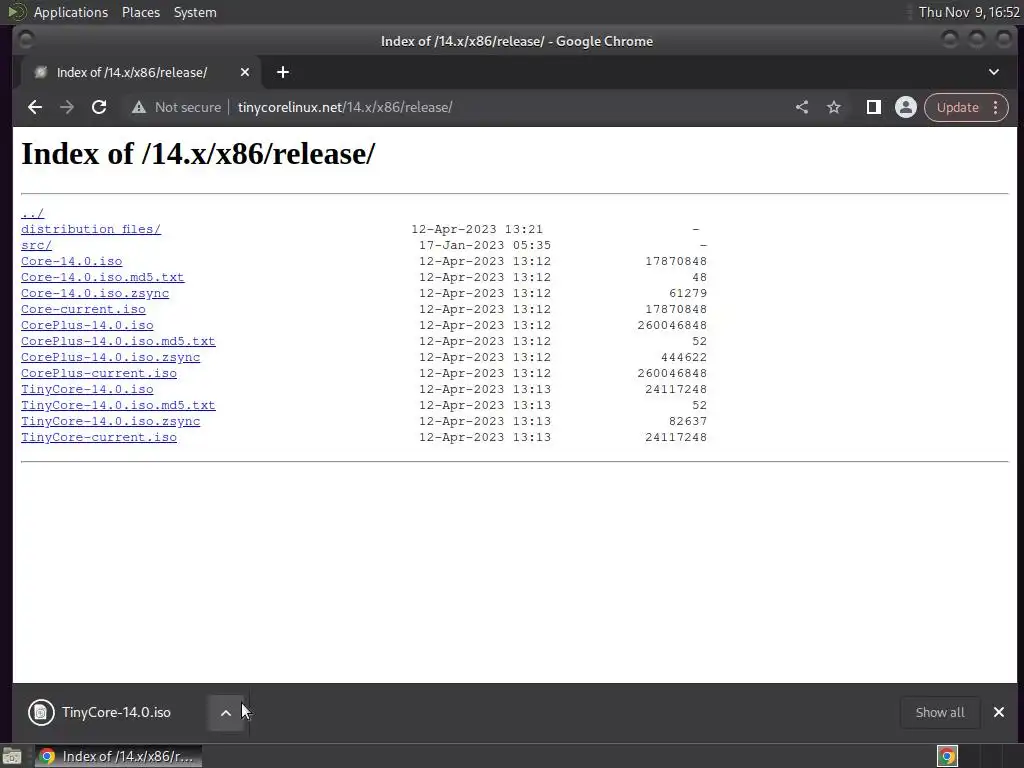Share this page via share icon
Viewport: 1024px width, 768px height.
point(802,107)
